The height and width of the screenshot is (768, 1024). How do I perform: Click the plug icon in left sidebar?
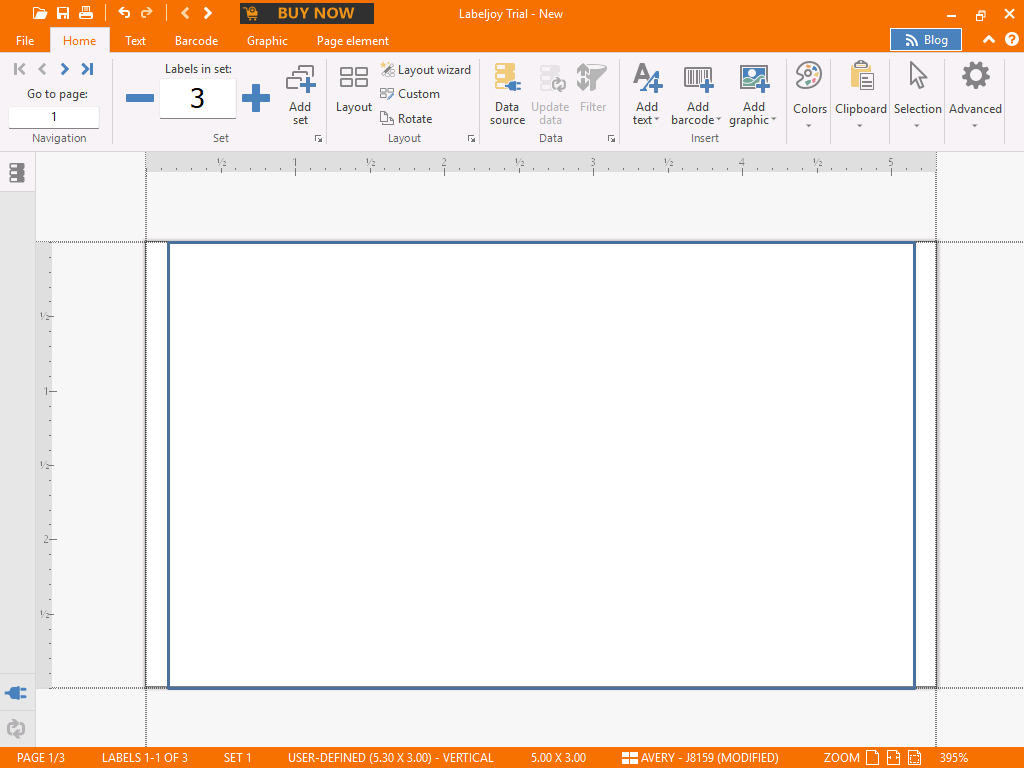tap(16, 693)
